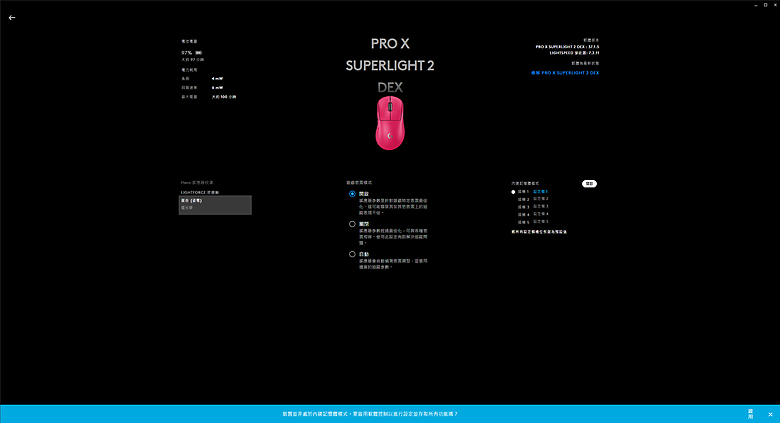
Task: Click firmware text 'PRO X SUPERLIGHT 2 DEX : 17.1.5'
Action: [567, 47]
